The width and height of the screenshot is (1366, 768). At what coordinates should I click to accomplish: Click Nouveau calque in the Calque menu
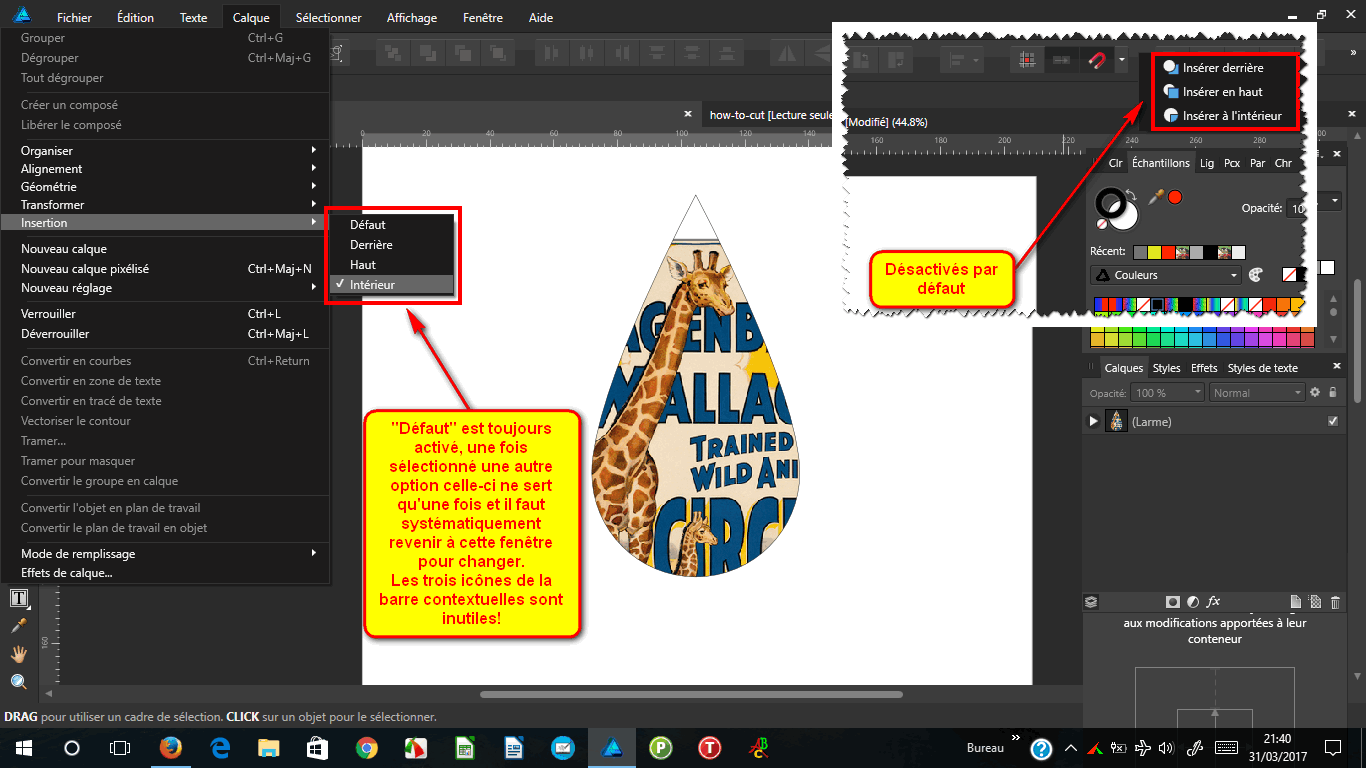tap(165, 249)
